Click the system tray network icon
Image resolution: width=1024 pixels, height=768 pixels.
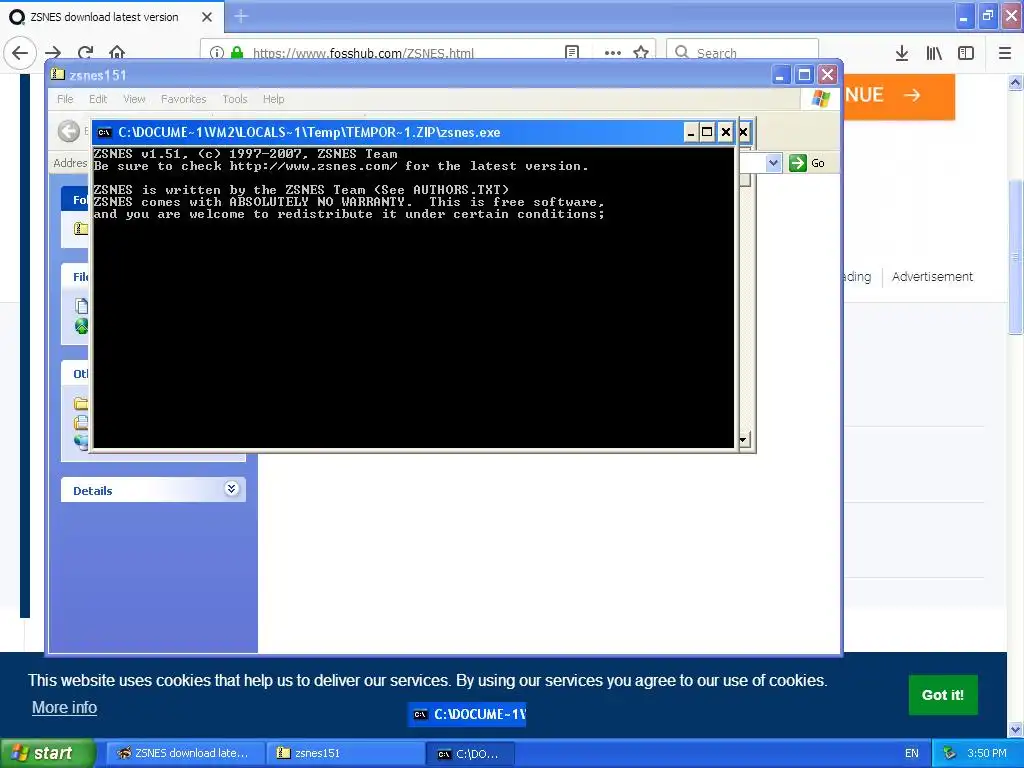pyautogui.click(x=949, y=754)
